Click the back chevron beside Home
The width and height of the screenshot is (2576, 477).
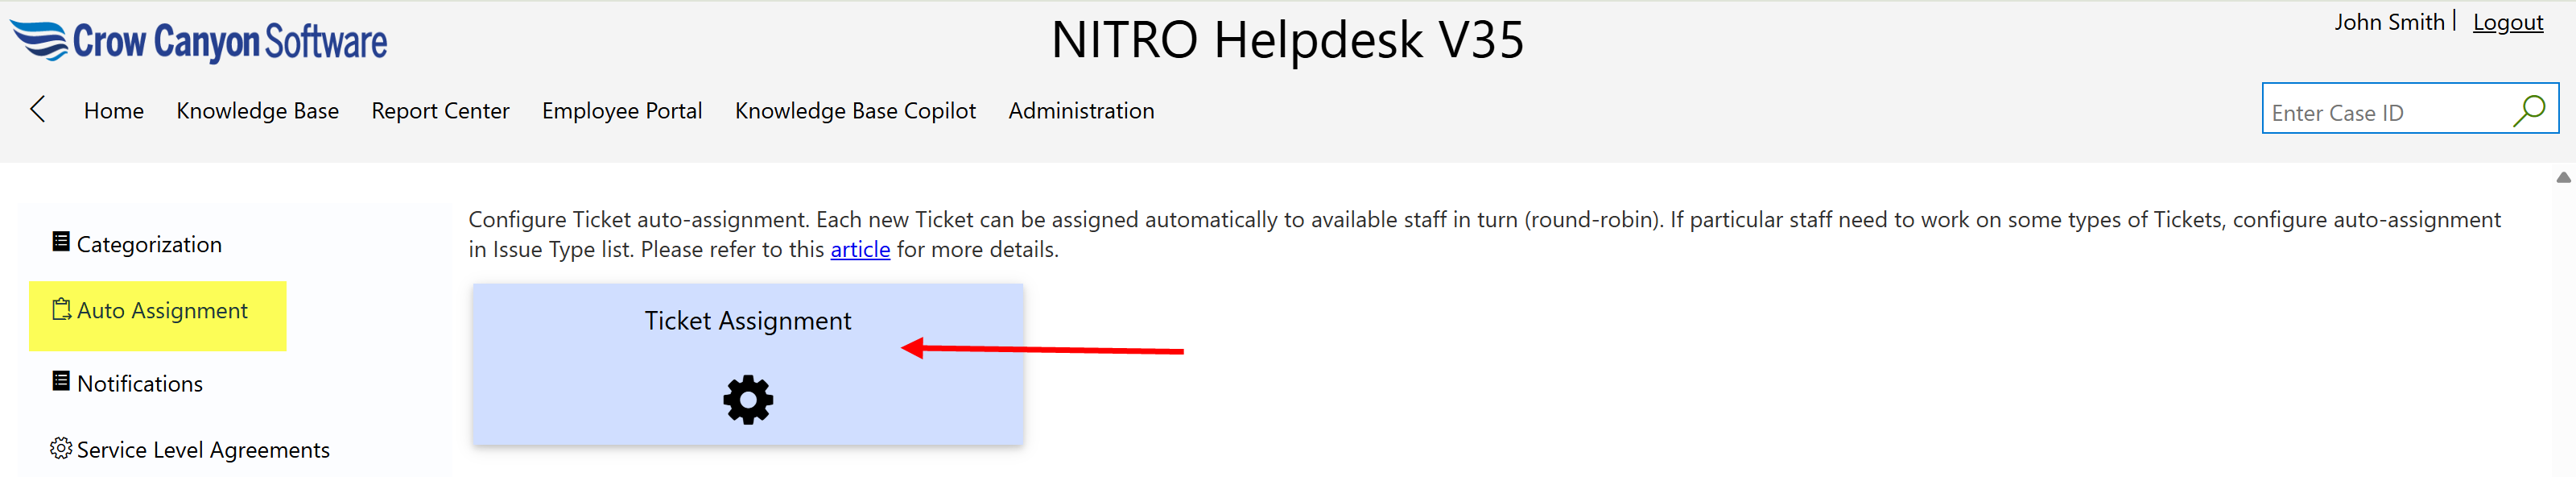(x=37, y=110)
